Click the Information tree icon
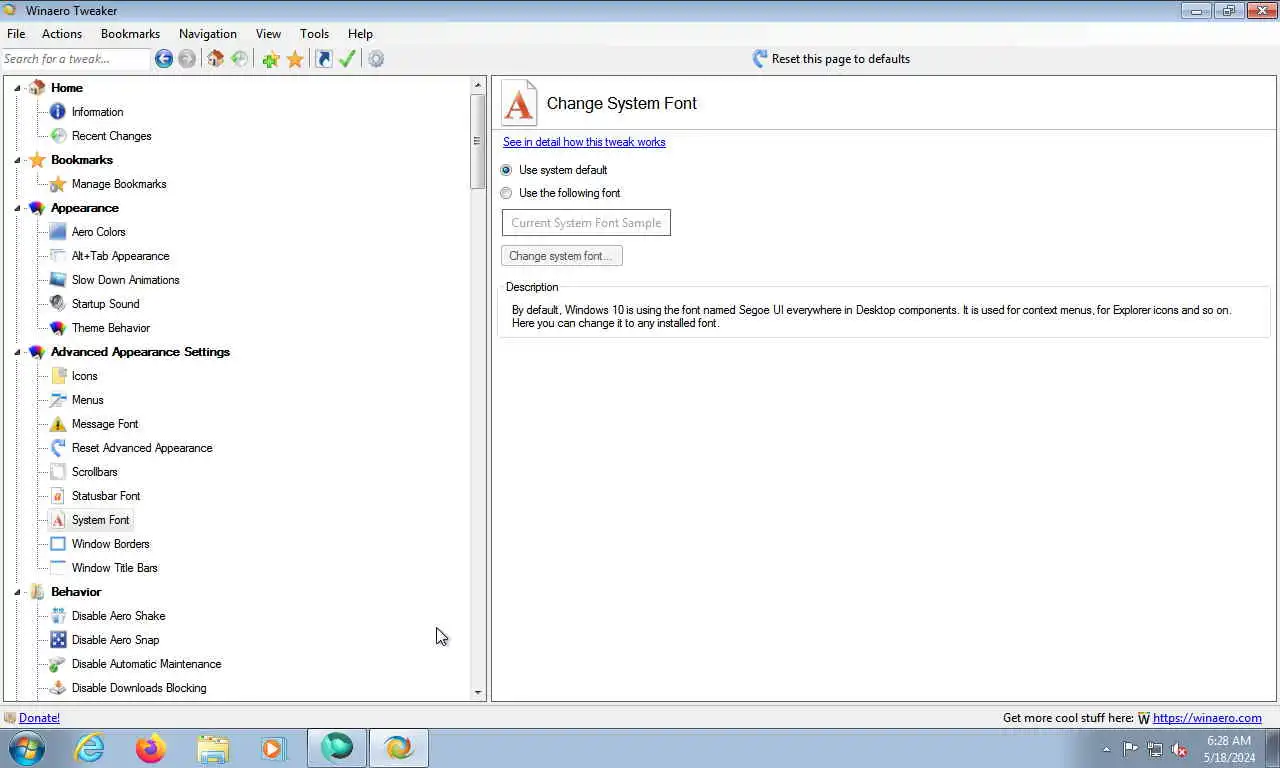1280x768 pixels. coord(58,112)
